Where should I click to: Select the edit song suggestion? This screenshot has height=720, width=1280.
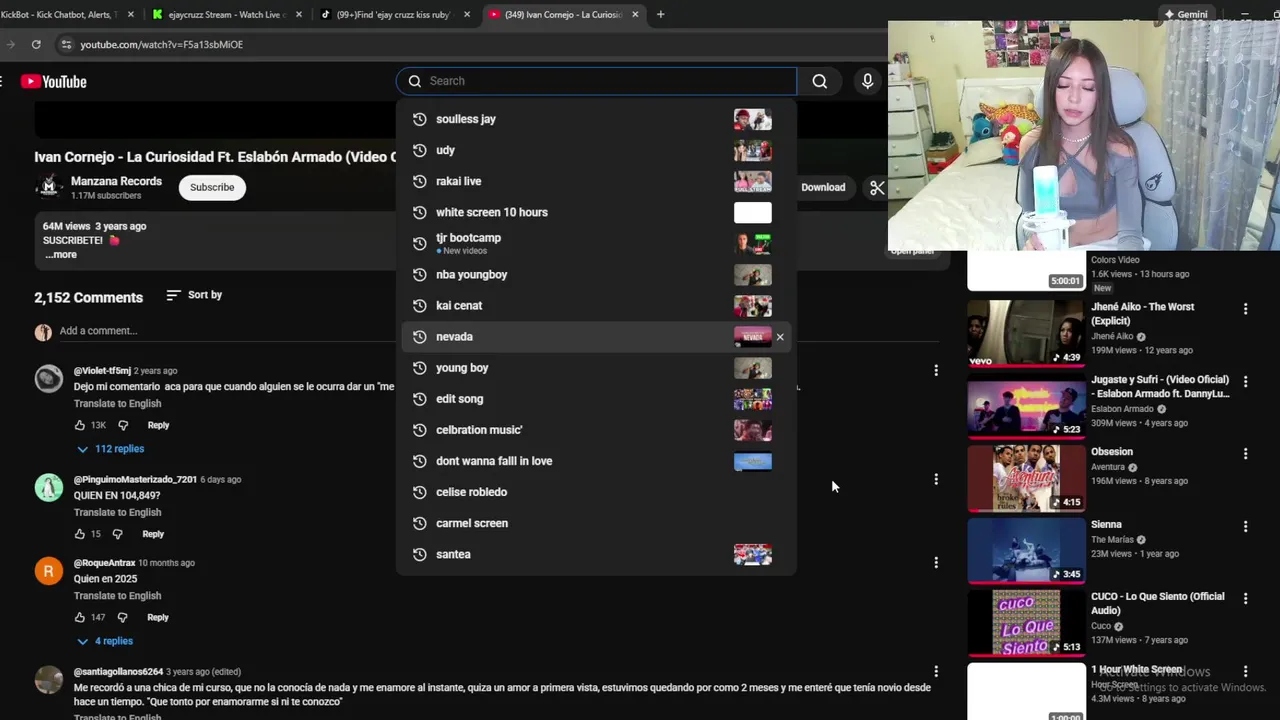pyautogui.click(x=597, y=399)
